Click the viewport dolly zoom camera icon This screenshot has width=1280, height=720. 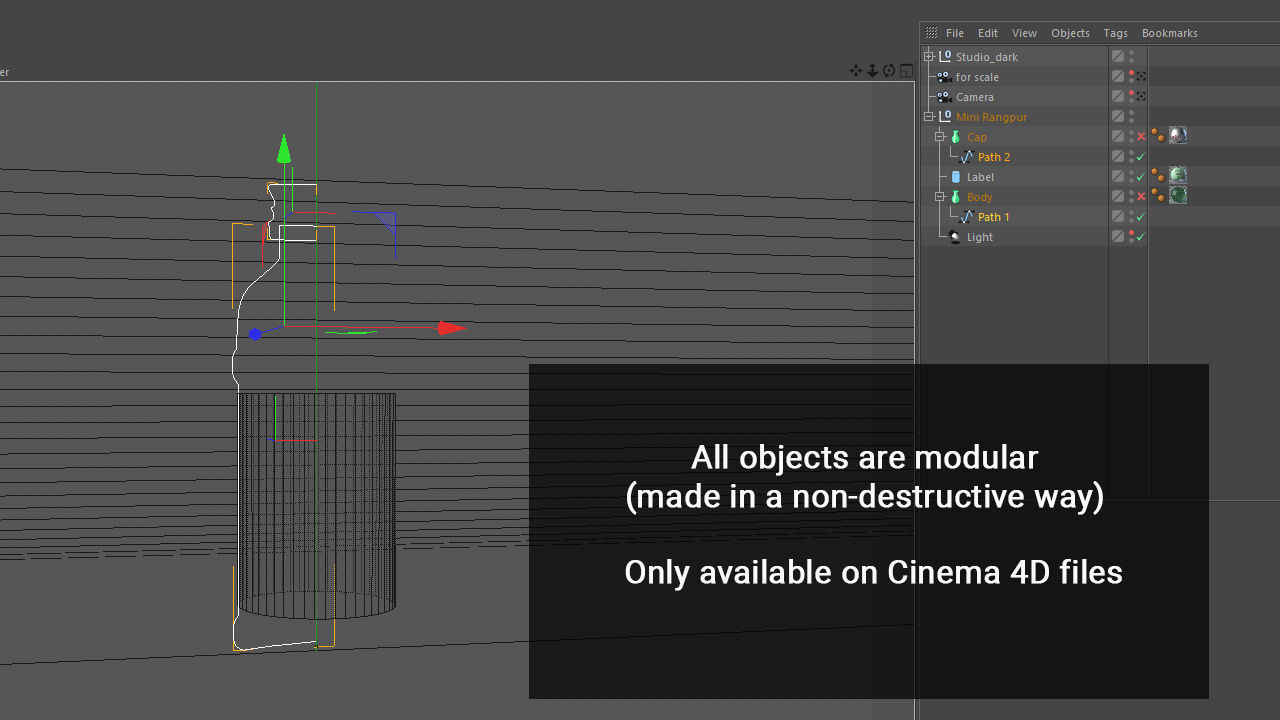click(872, 71)
